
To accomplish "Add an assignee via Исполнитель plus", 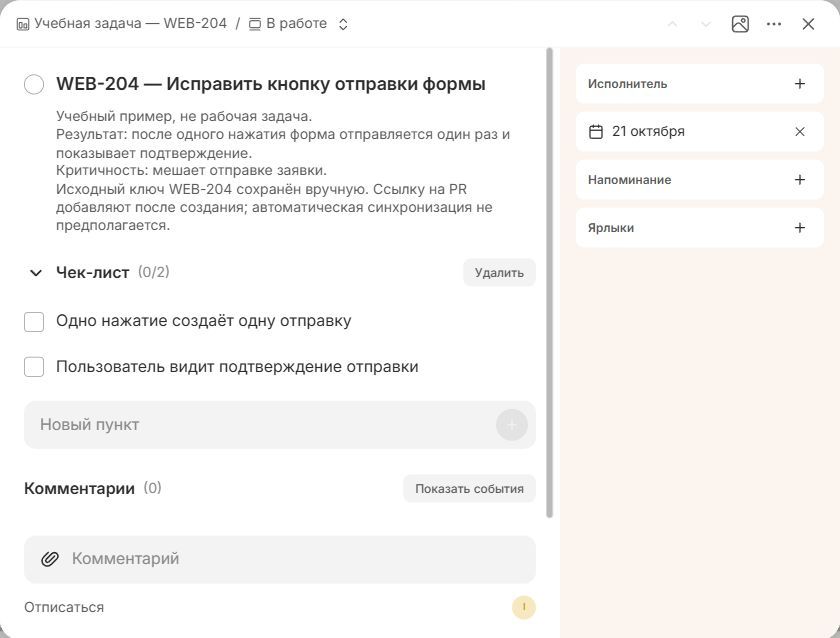I will (x=800, y=84).
